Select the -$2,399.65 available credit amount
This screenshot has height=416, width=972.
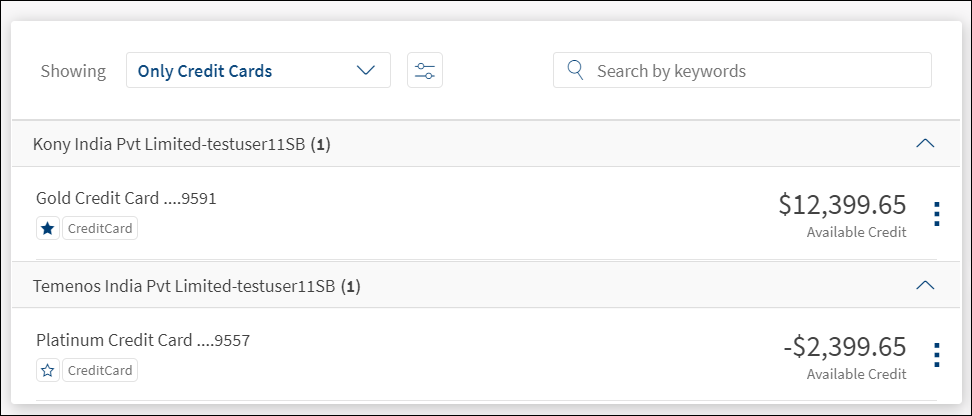click(x=844, y=347)
